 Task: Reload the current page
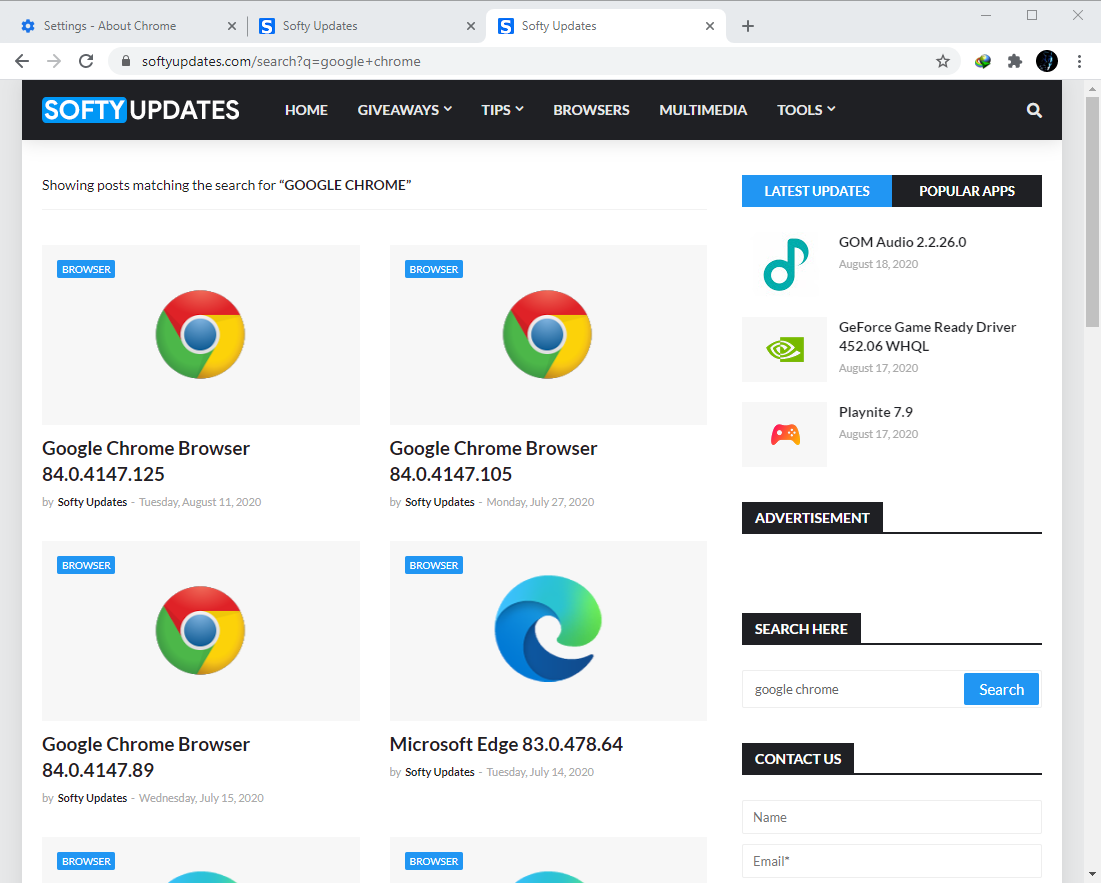coord(86,61)
